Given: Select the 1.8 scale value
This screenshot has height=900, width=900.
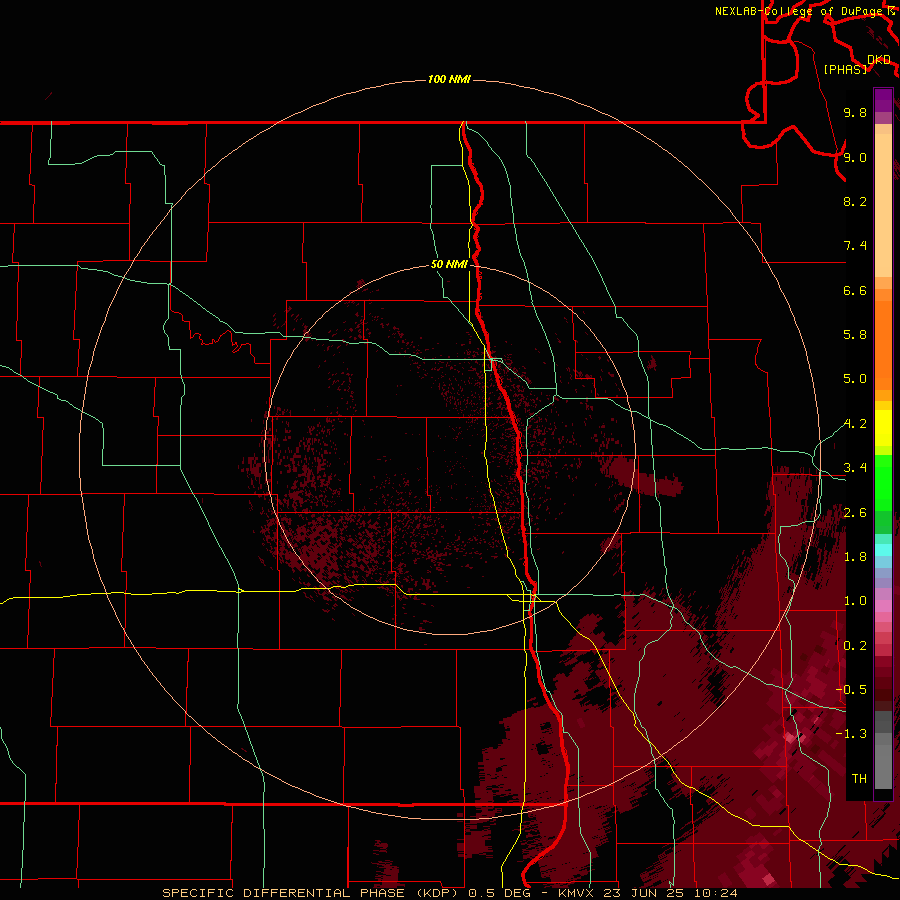Looking at the screenshot, I should click(855, 557).
